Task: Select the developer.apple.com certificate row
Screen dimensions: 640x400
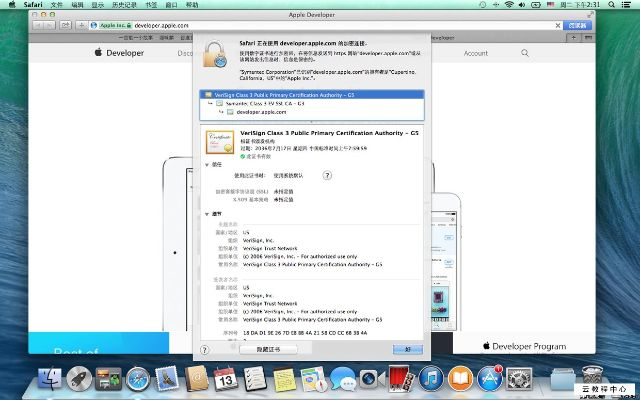Action: pos(312,112)
